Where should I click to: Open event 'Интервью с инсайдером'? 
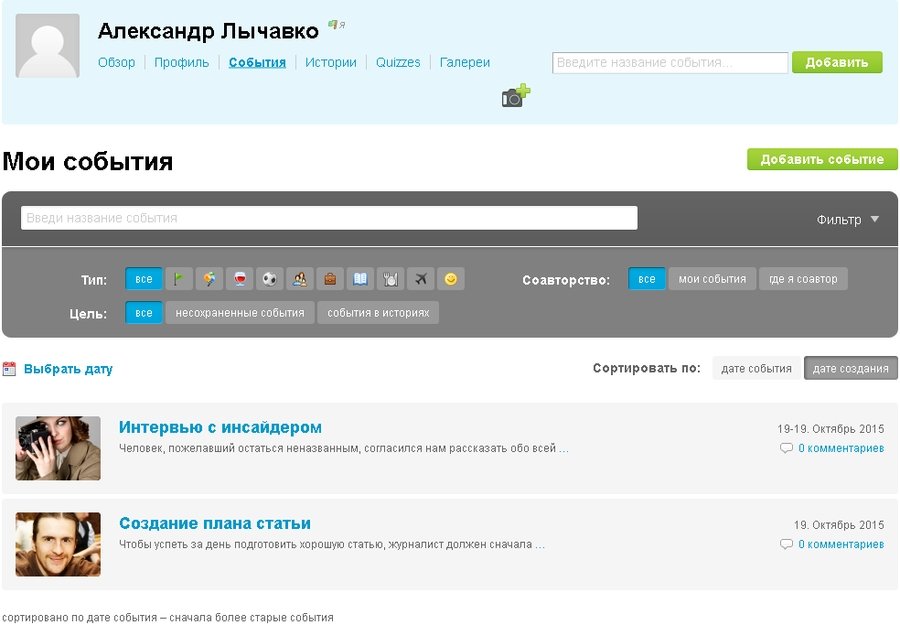[220, 427]
